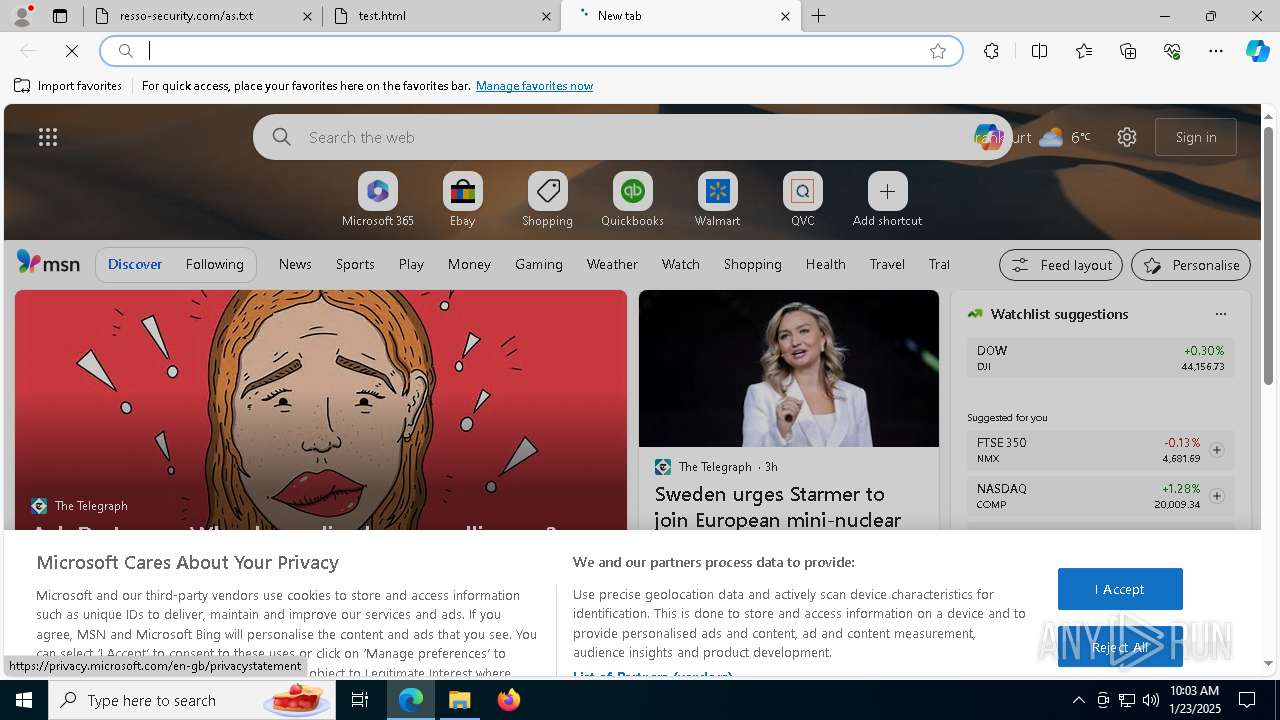Image resolution: width=1280 pixels, height=720 pixels.
Task: Open the MSN app launcher grid
Action: [x=47, y=137]
